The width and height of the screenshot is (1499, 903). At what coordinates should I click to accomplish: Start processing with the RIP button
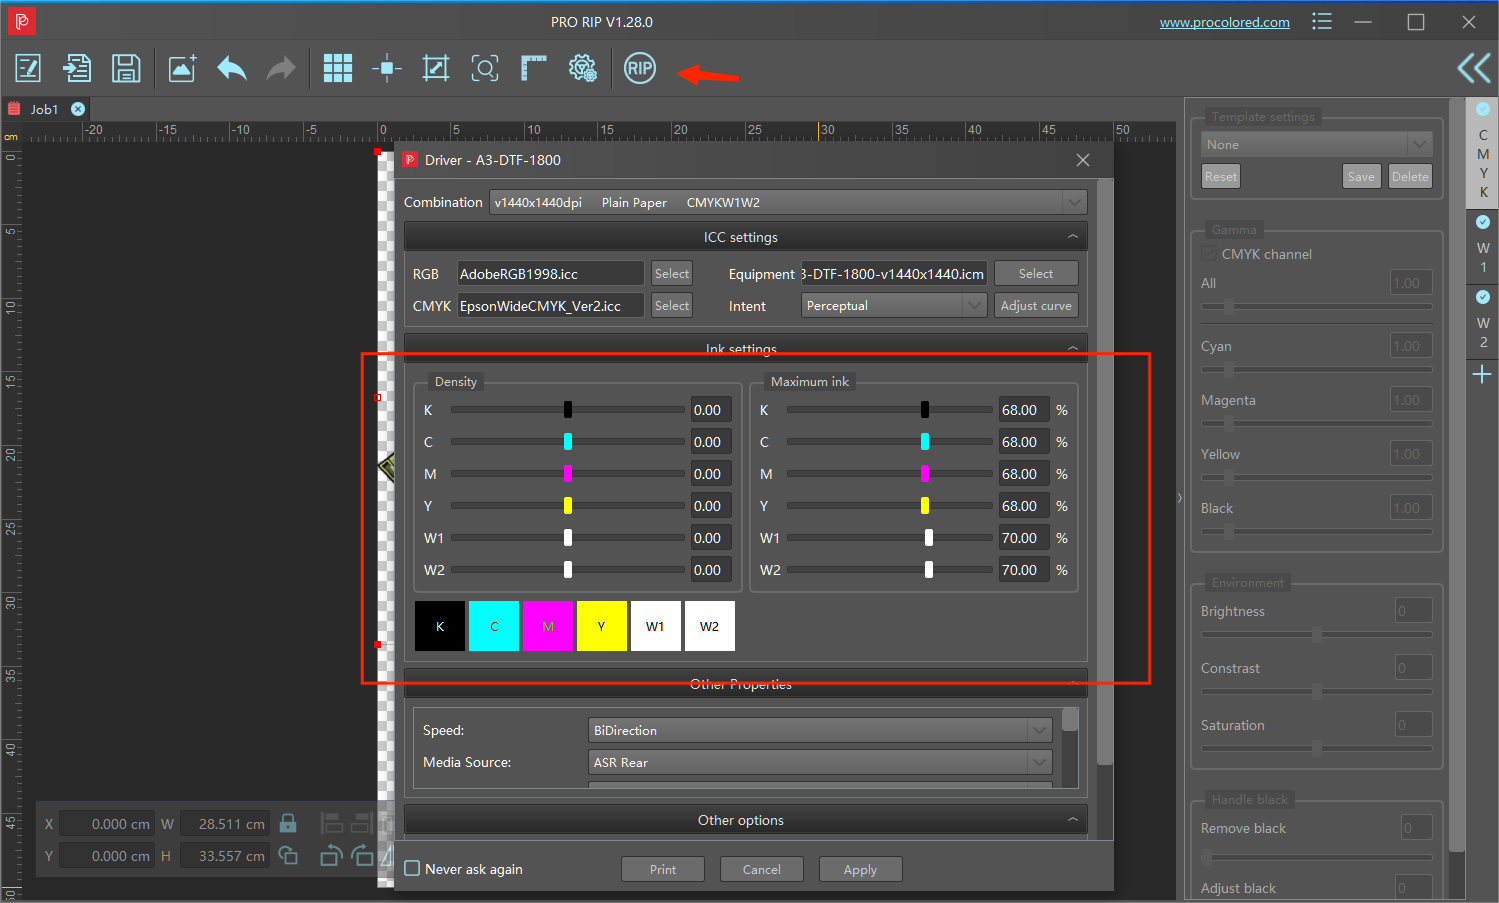pos(639,68)
